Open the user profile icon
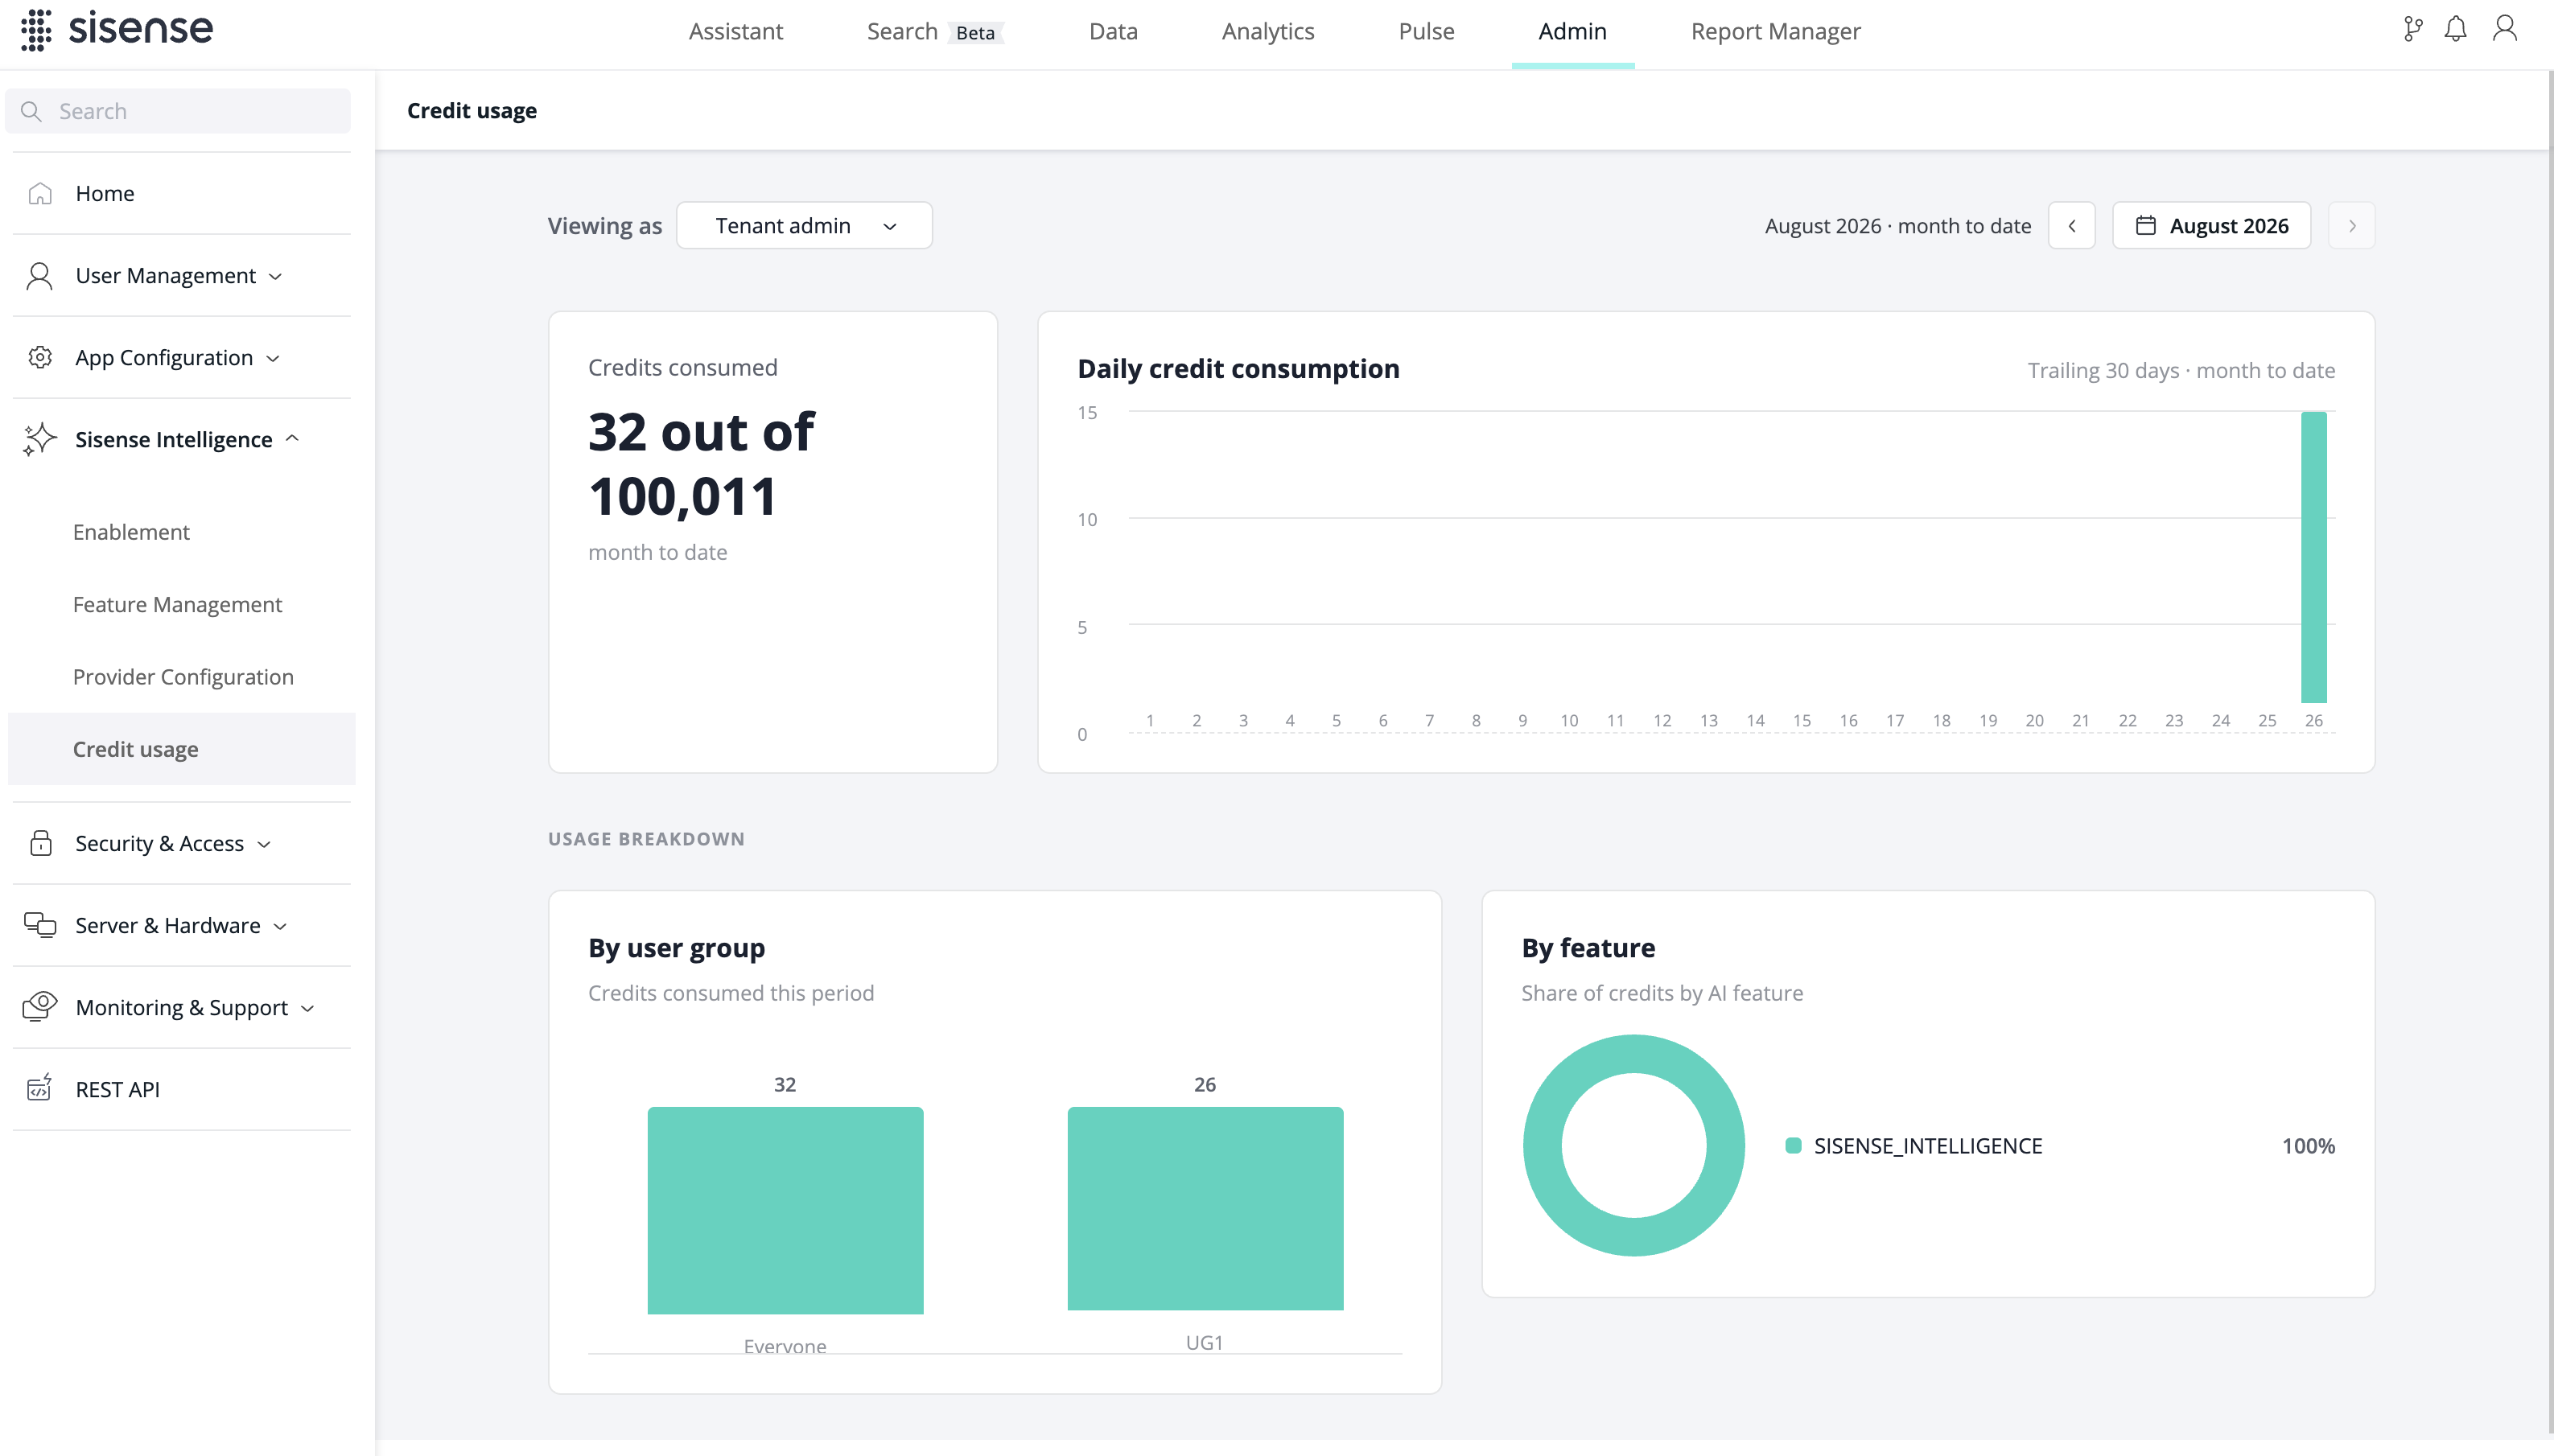 coord(2505,29)
